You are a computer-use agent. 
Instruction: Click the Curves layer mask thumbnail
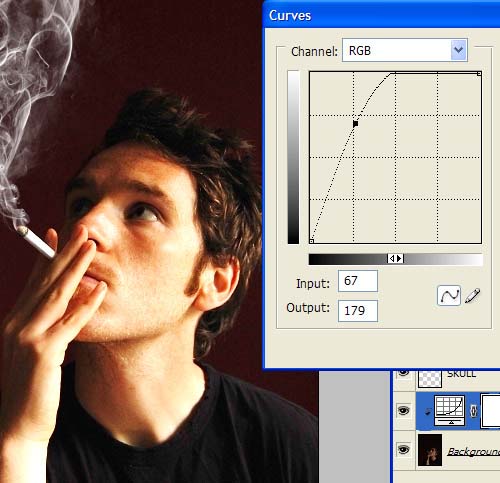tap(490, 411)
